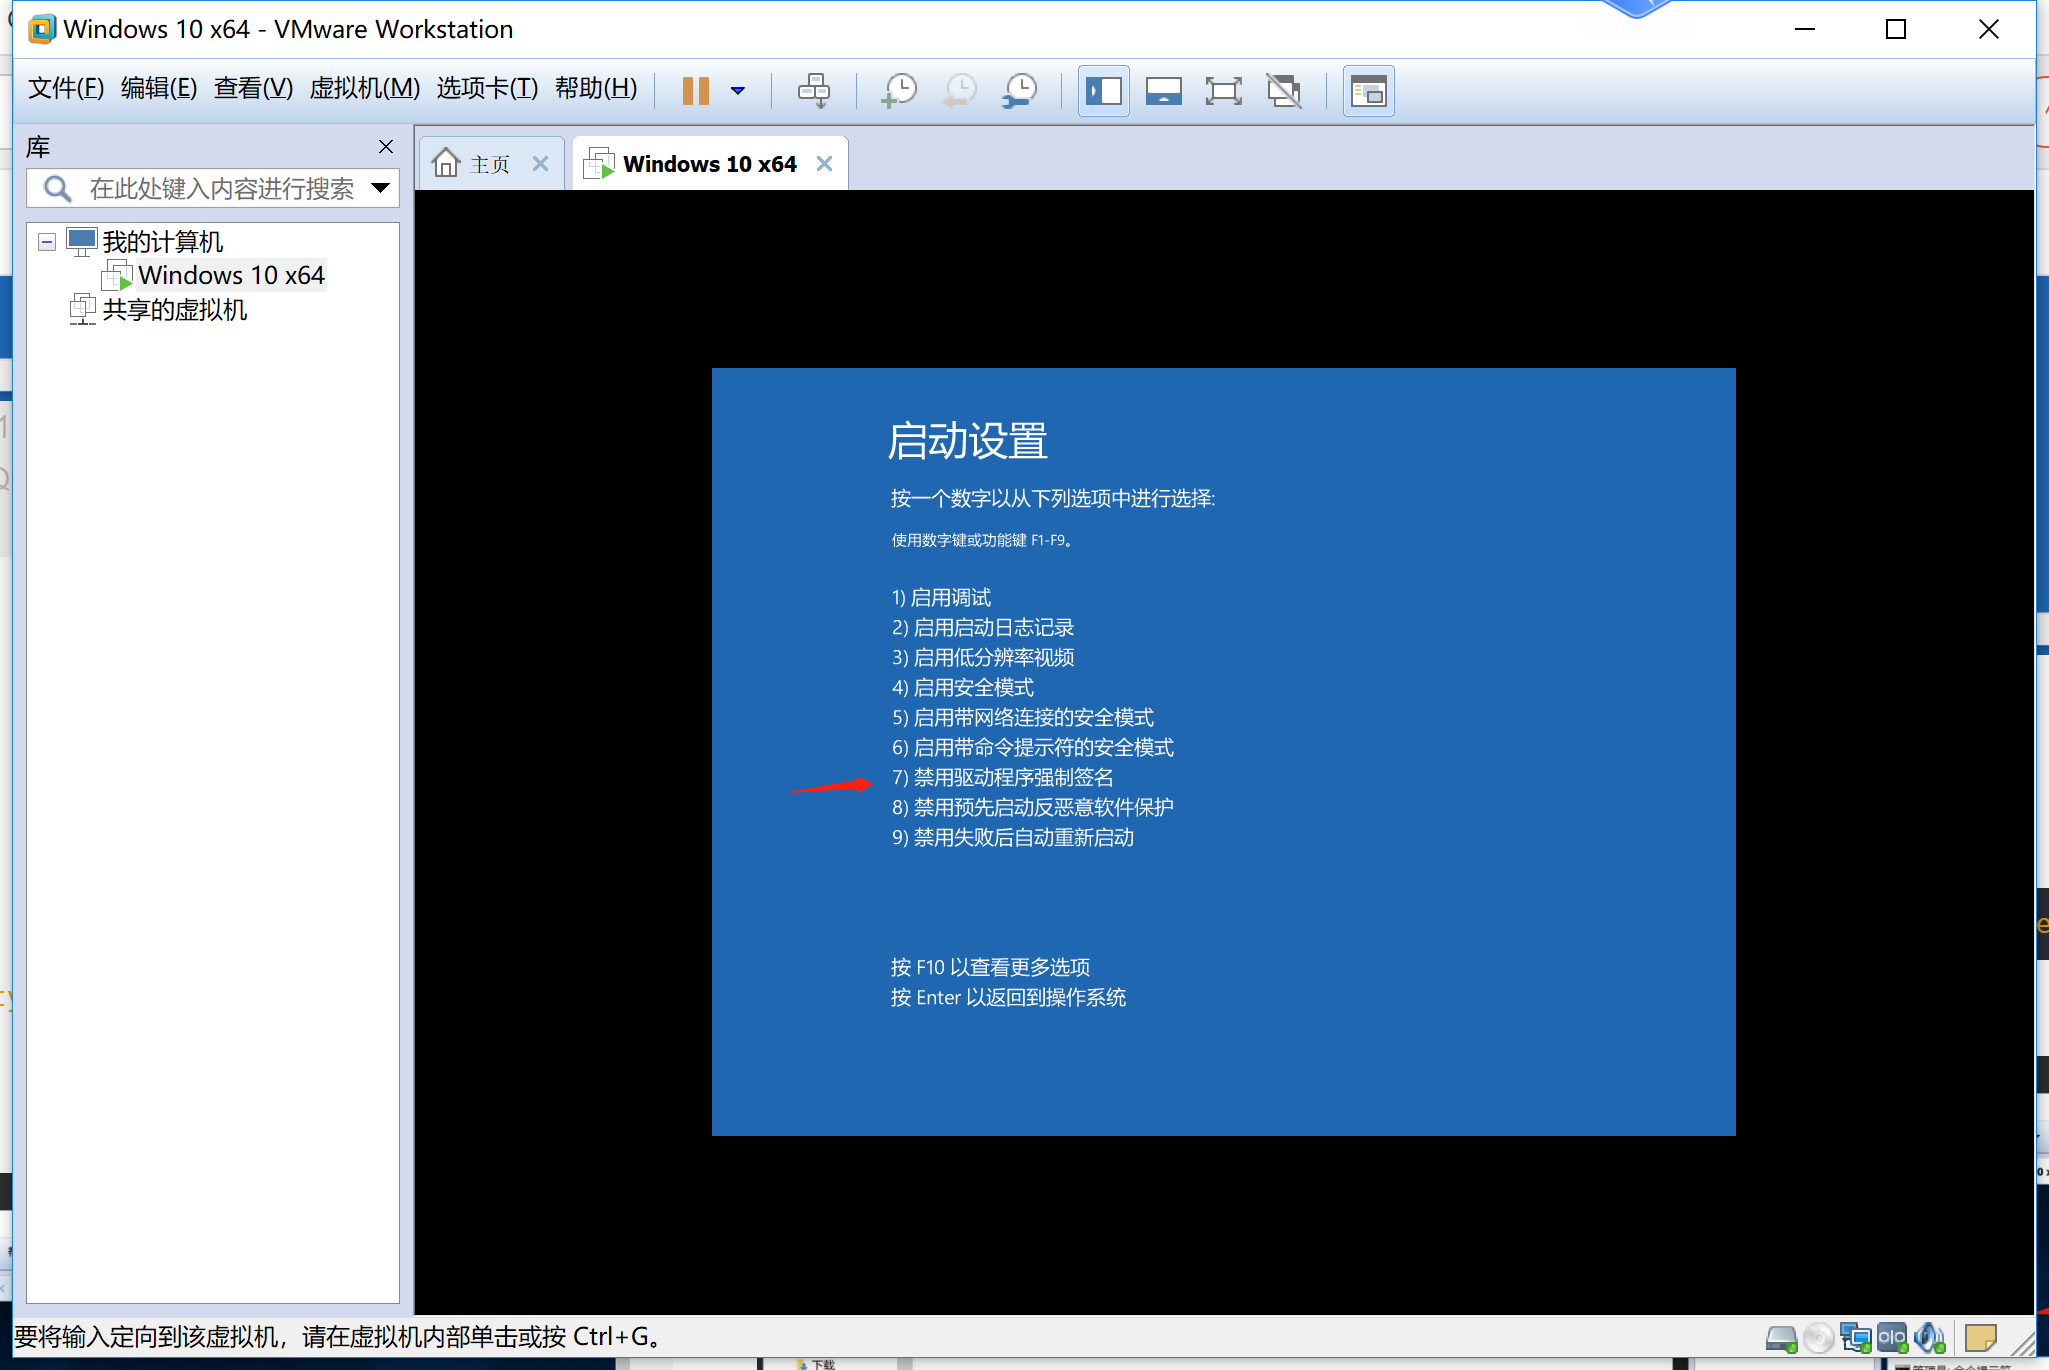
Task: Close the Windows 10 x64 tab
Action: point(824,163)
